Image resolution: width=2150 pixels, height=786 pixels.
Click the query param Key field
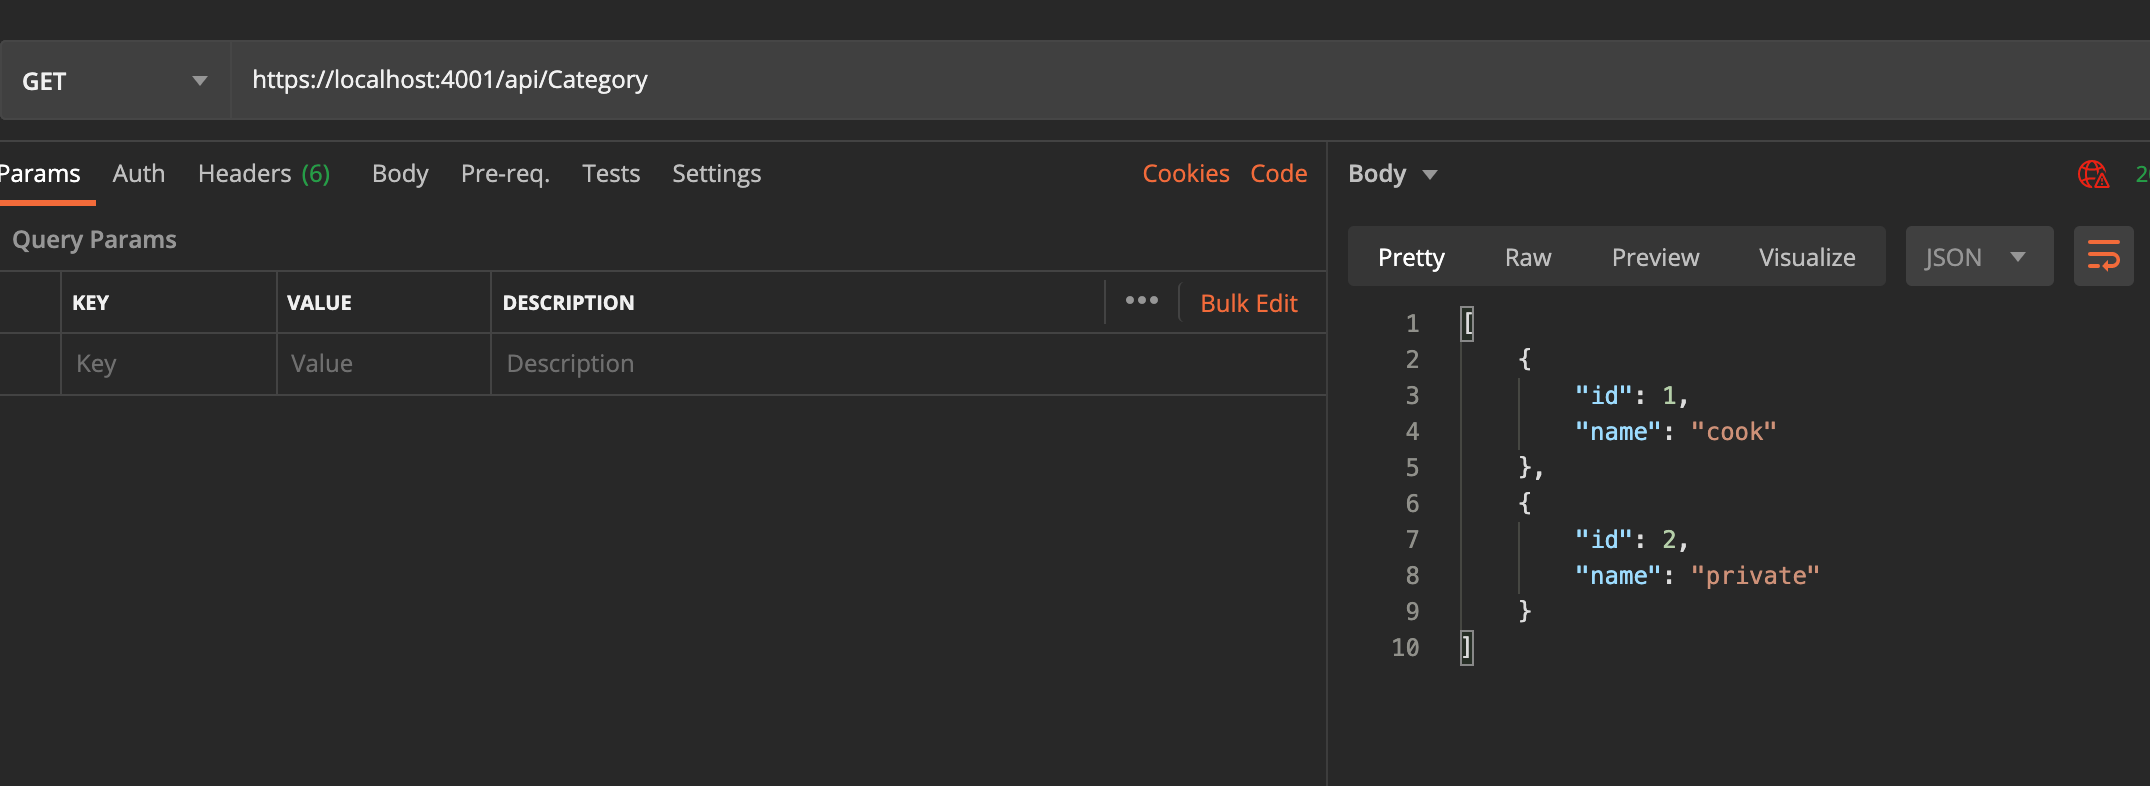coord(168,364)
